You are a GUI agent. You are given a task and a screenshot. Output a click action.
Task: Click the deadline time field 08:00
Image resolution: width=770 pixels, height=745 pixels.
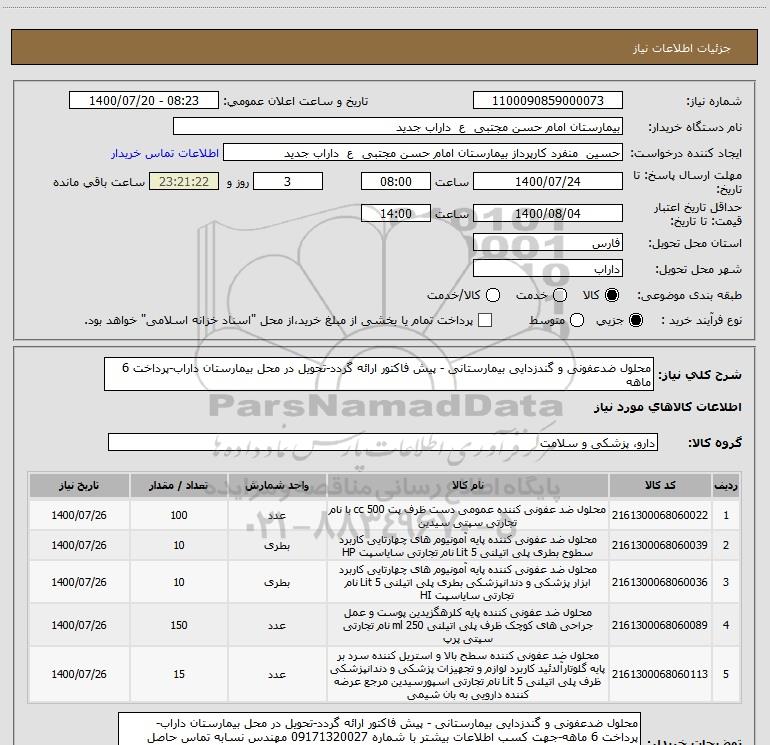pyautogui.click(x=396, y=182)
